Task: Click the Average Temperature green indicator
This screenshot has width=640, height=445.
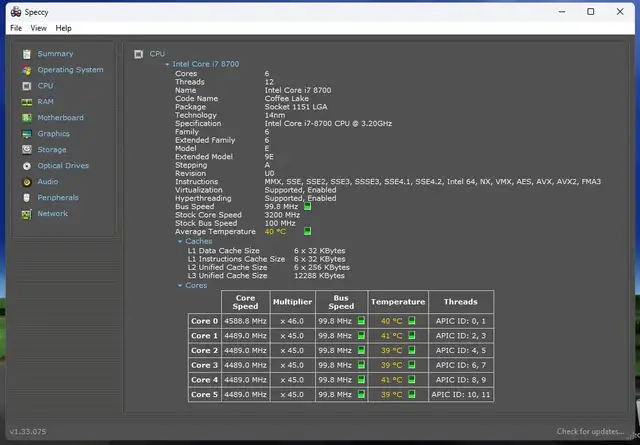Action: (308, 231)
